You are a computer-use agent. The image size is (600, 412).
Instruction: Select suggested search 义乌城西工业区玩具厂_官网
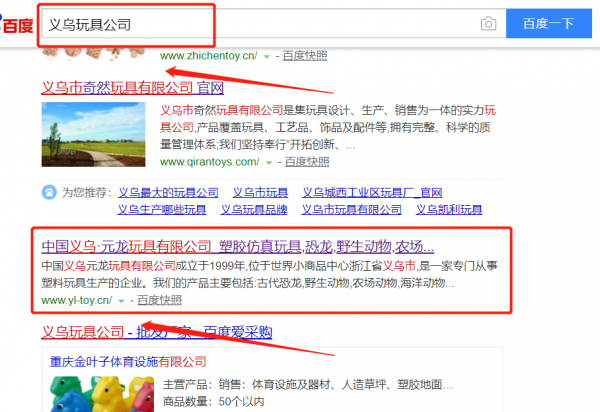click(372, 192)
